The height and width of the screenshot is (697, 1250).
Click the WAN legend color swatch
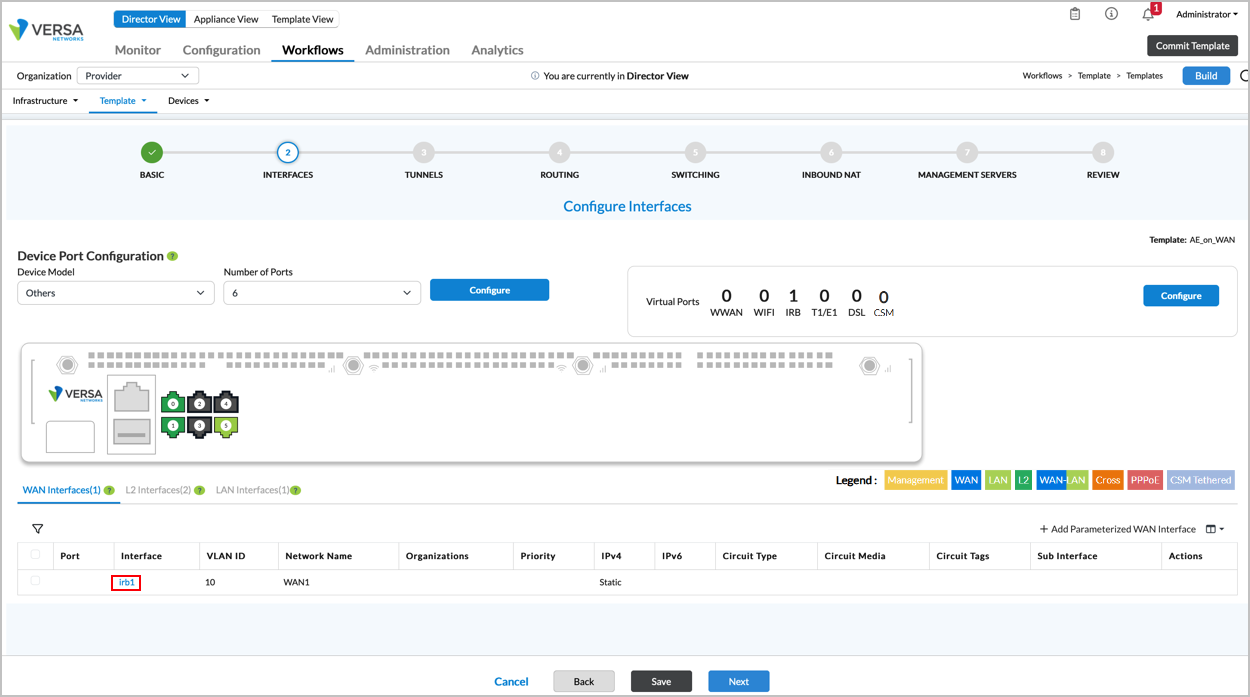click(965, 481)
